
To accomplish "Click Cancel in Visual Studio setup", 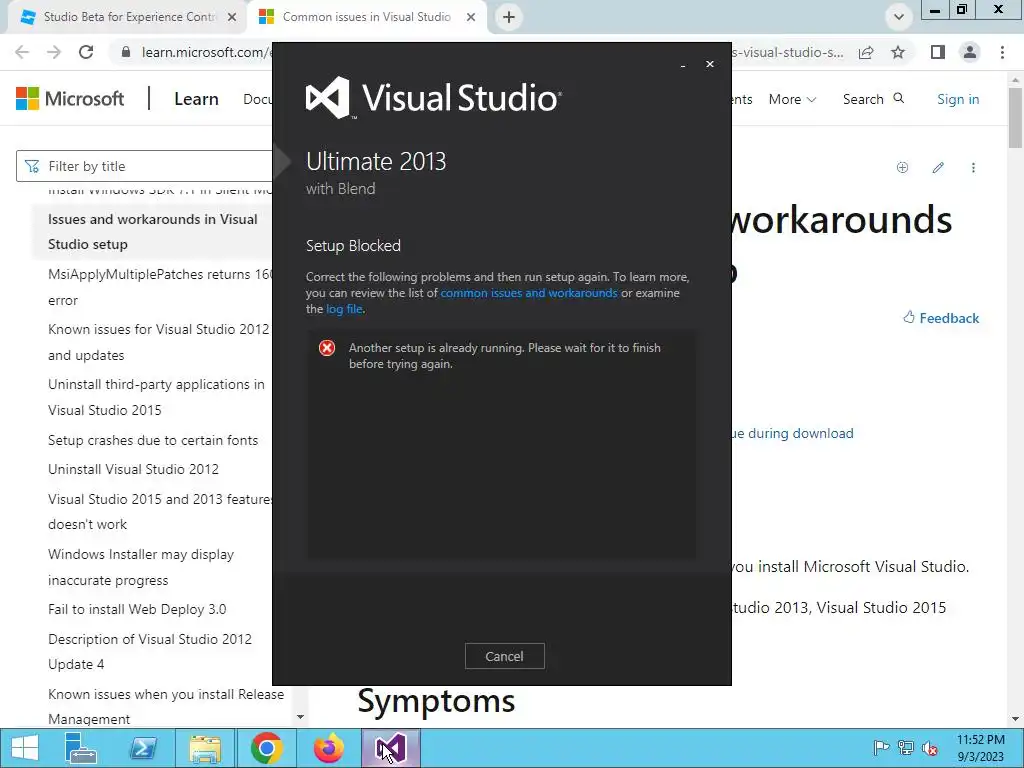I will [504, 656].
